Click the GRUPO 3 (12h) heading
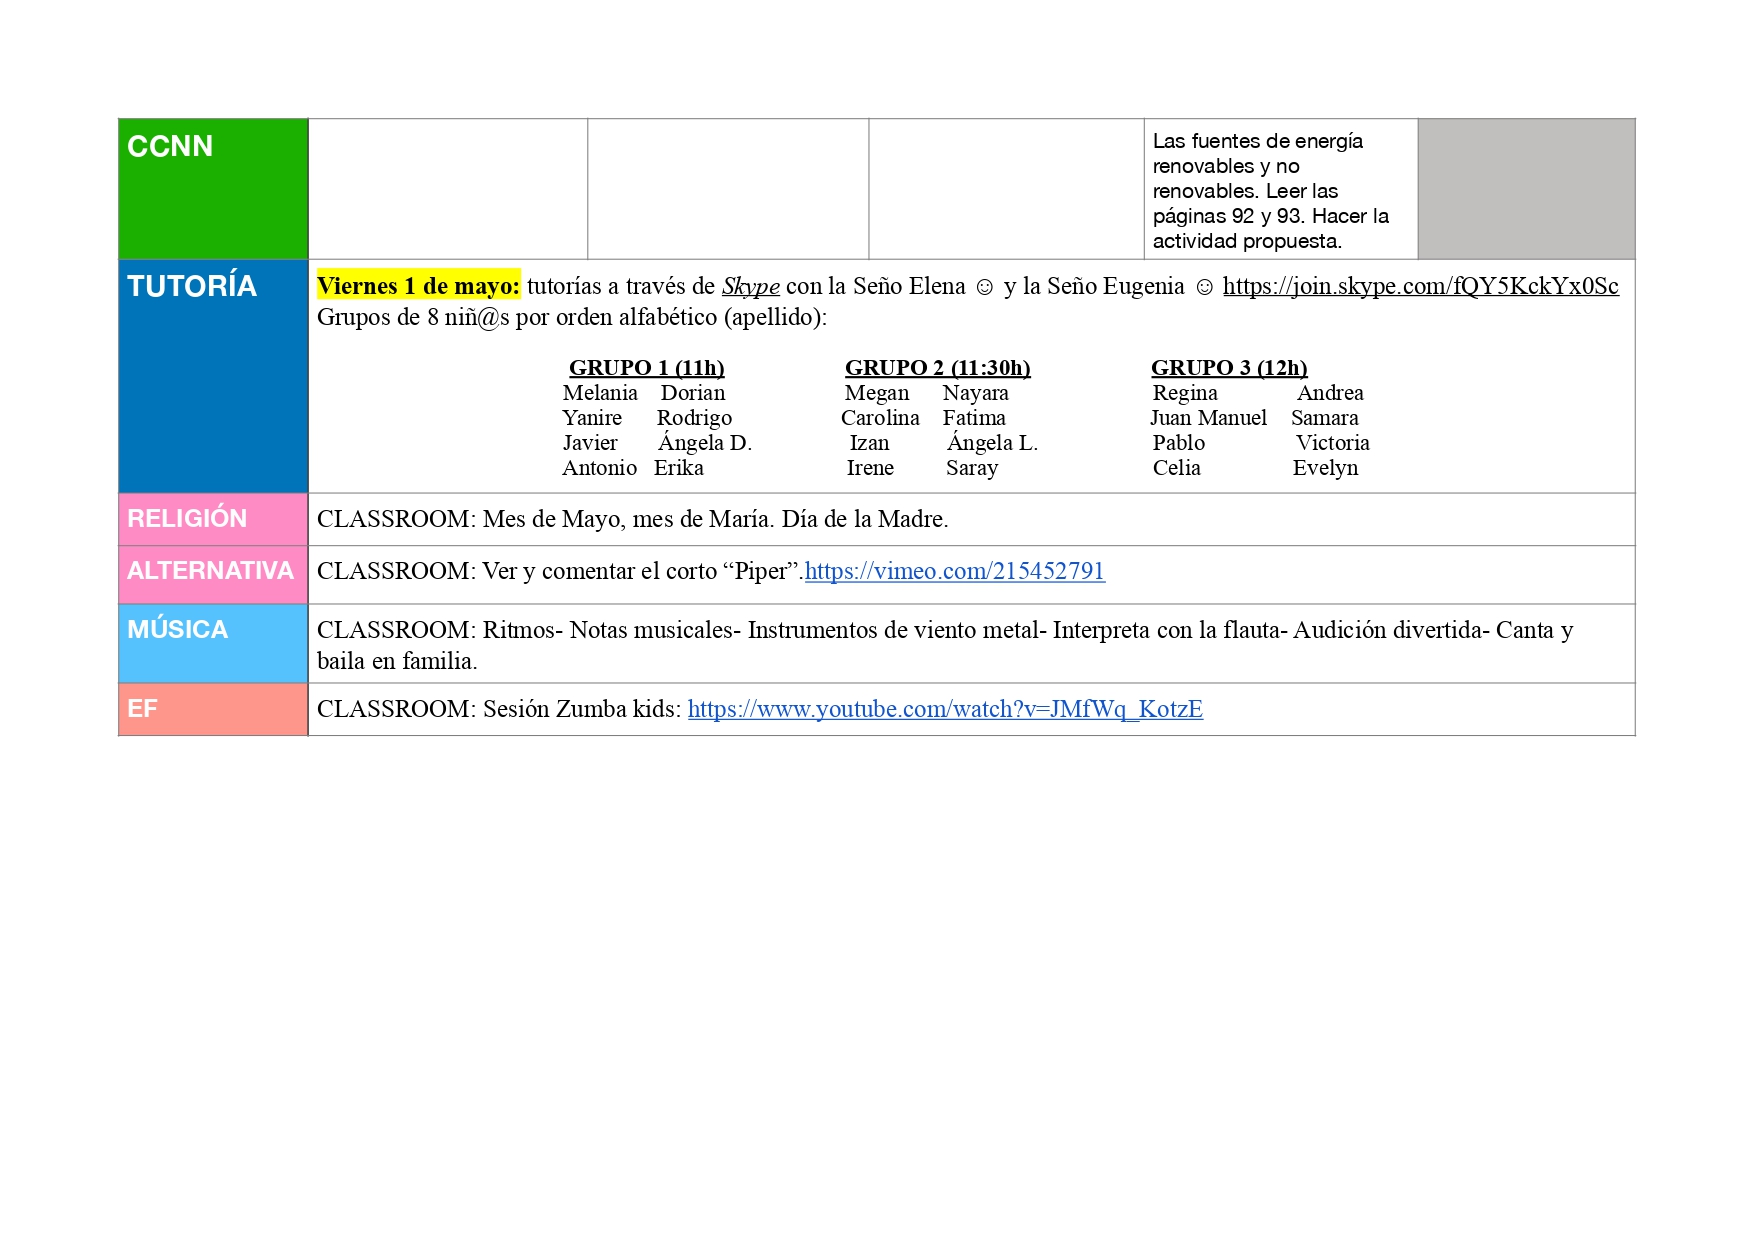1755x1240 pixels. [x=1228, y=368]
